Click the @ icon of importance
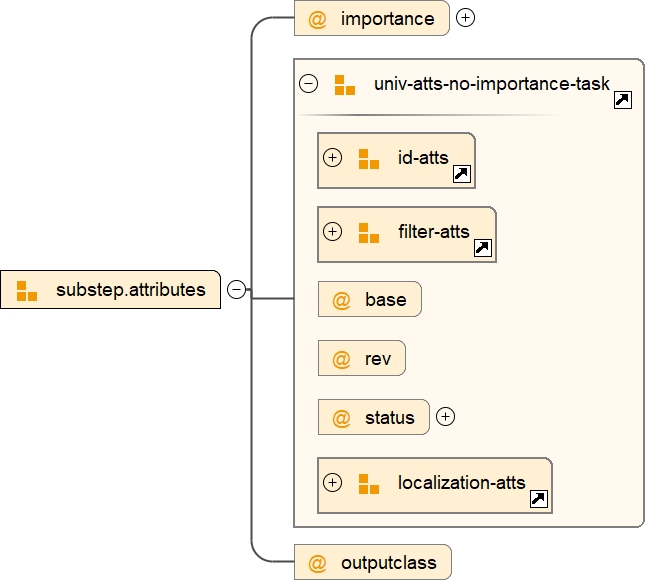Screen dimensions: 646x588 coord(317,19)
